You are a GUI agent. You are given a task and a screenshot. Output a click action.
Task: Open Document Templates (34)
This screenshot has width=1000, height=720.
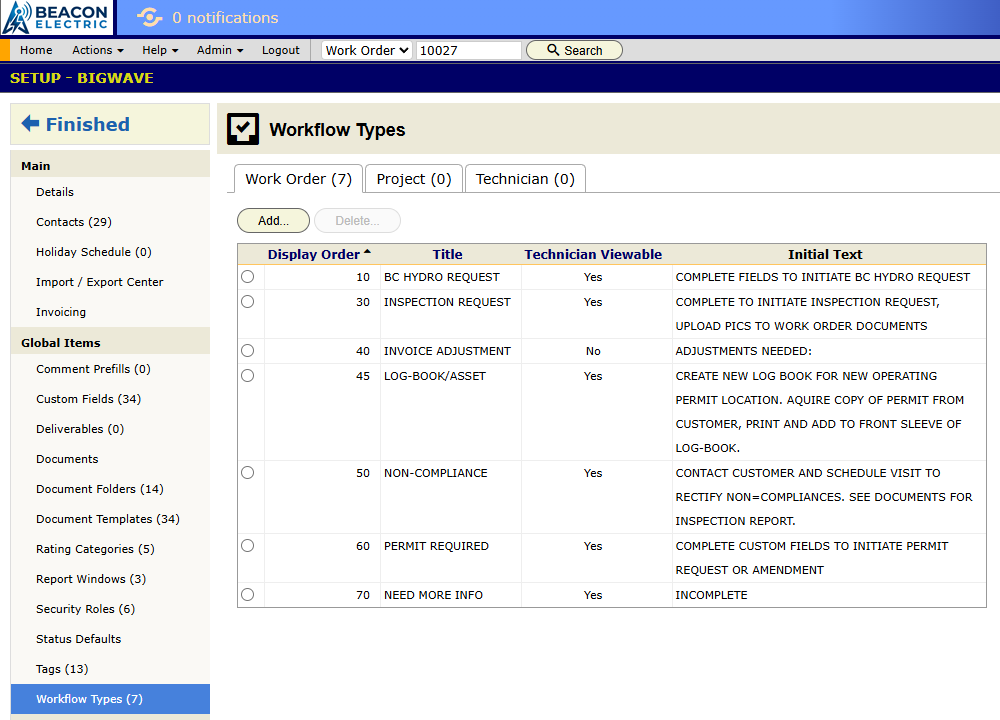(108, 518)
